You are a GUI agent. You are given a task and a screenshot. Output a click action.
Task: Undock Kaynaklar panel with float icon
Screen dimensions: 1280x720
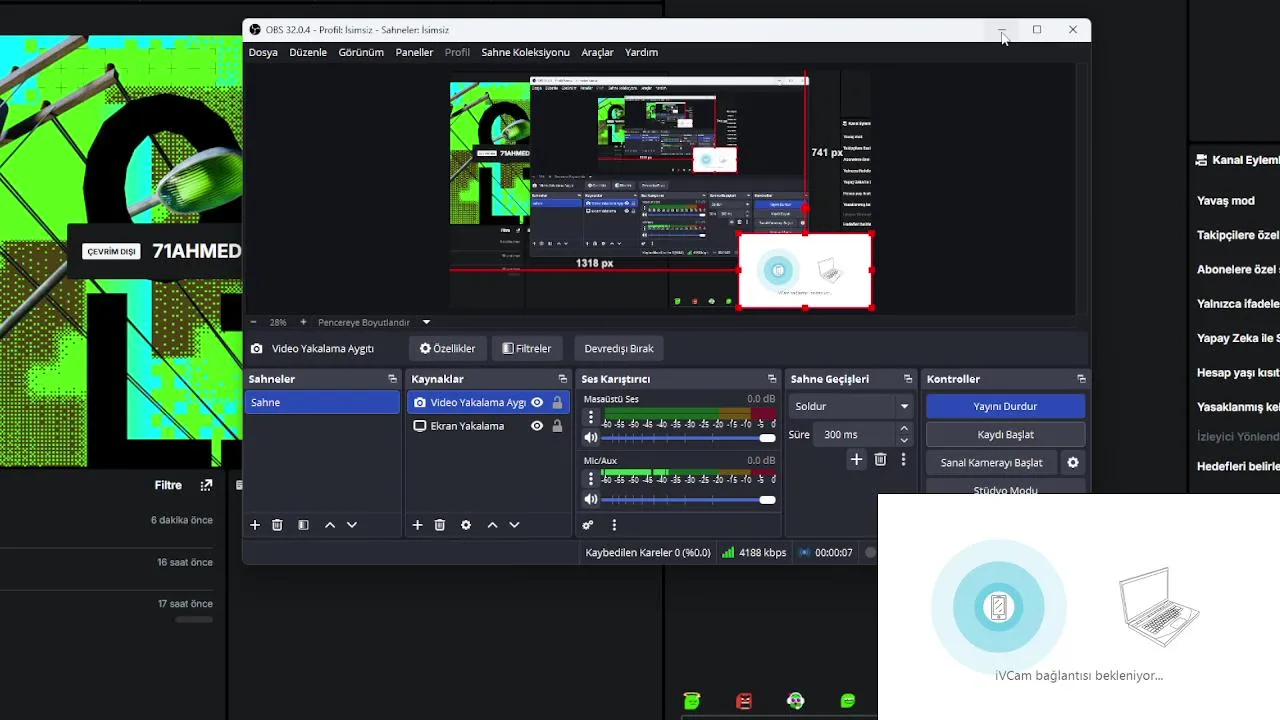[x=562, y=379]
